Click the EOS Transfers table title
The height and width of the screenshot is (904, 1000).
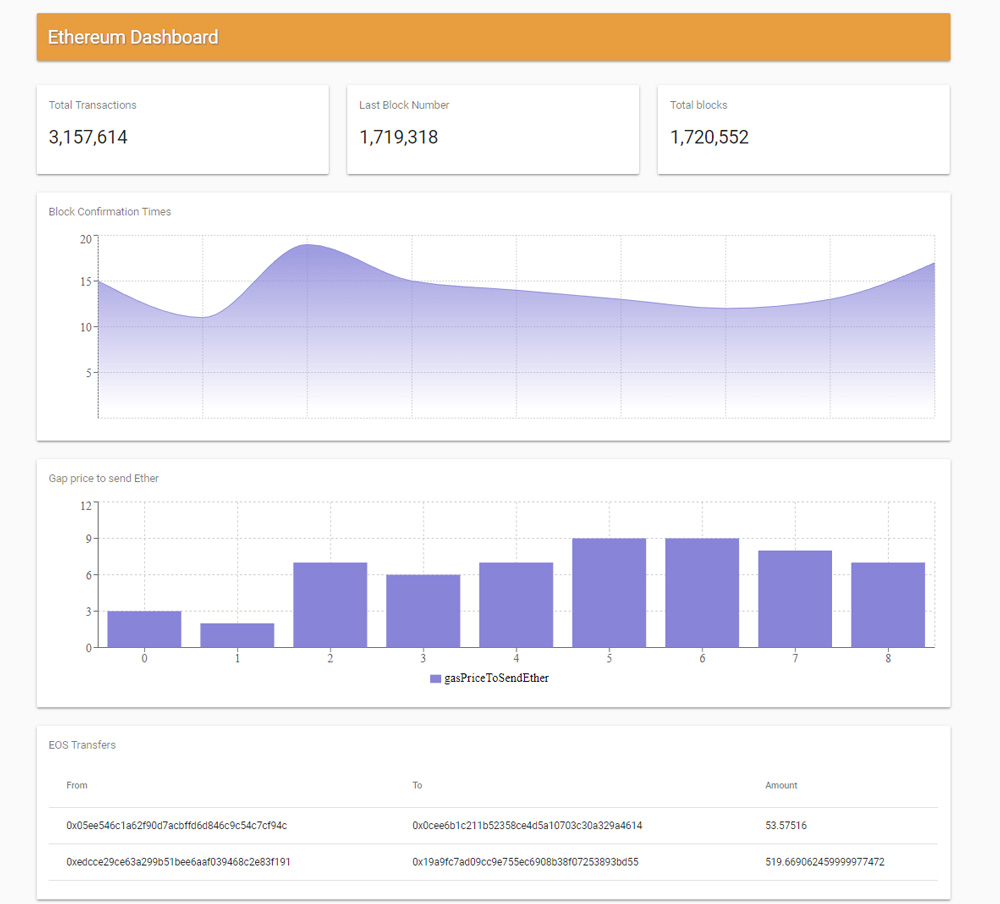(x=82, y=745)
